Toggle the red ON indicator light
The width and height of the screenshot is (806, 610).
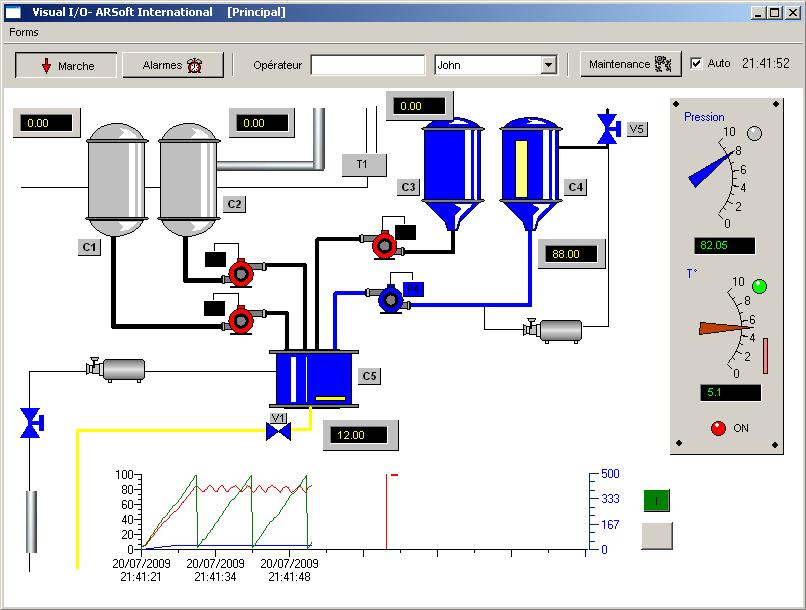(717, 428)
